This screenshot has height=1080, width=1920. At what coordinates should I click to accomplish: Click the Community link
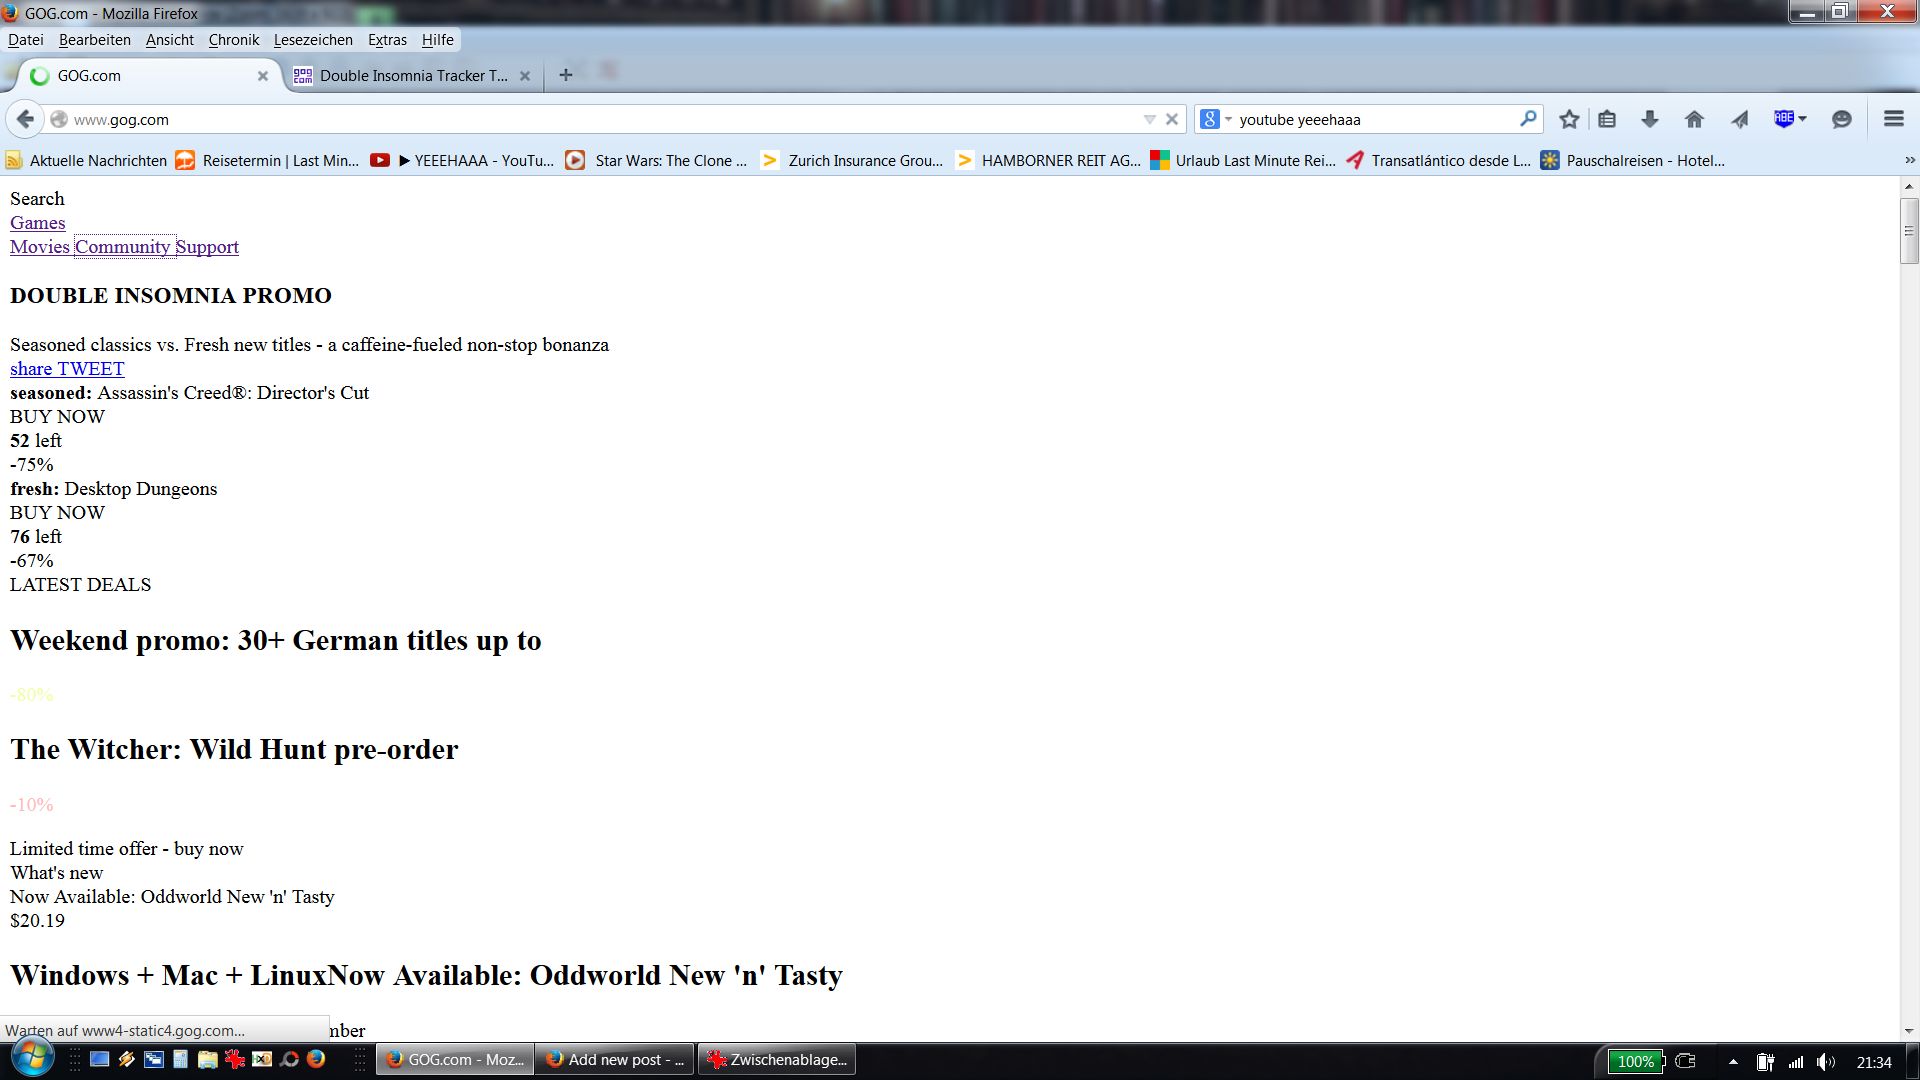coord(123,247)
